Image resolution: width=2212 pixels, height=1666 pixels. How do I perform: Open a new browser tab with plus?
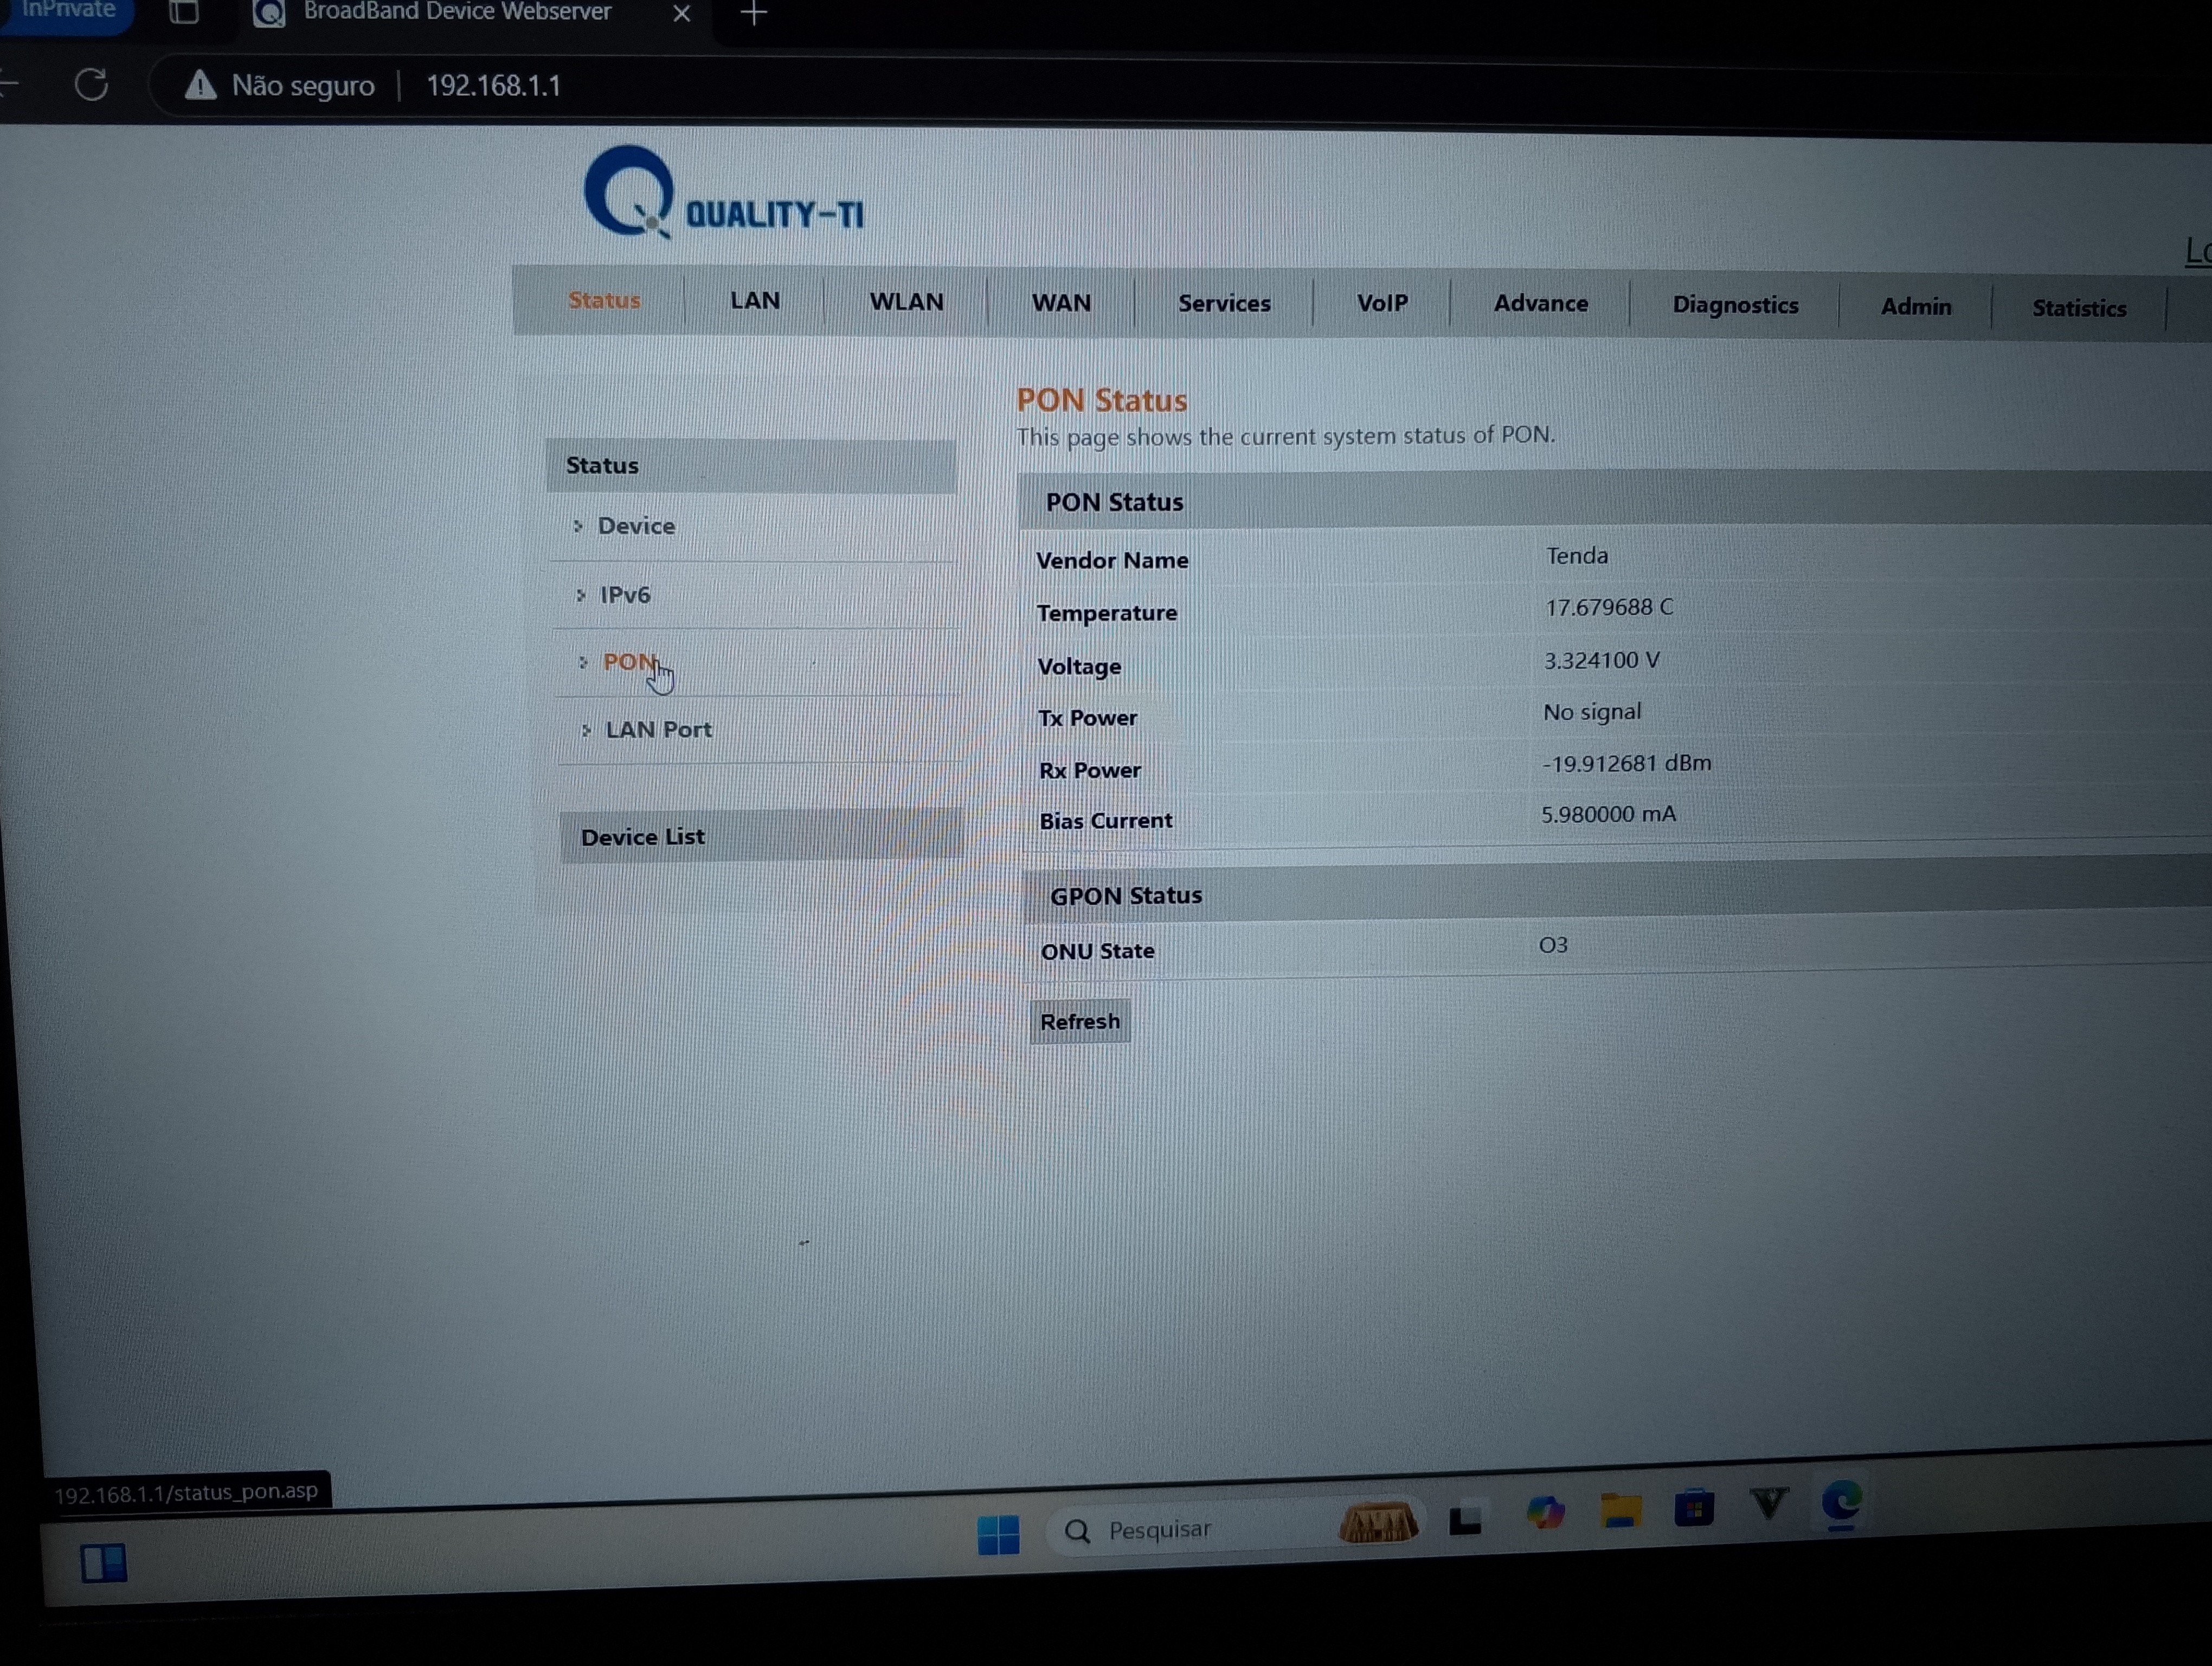tap(754, 13)
